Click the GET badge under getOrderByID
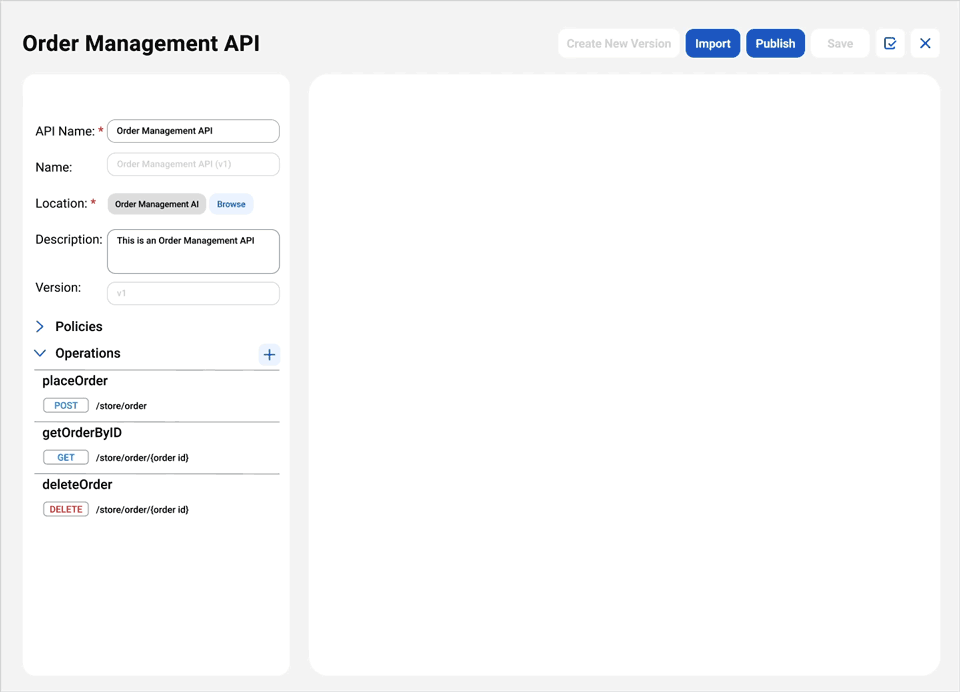The image size is (960, 692). pos(65,457)
